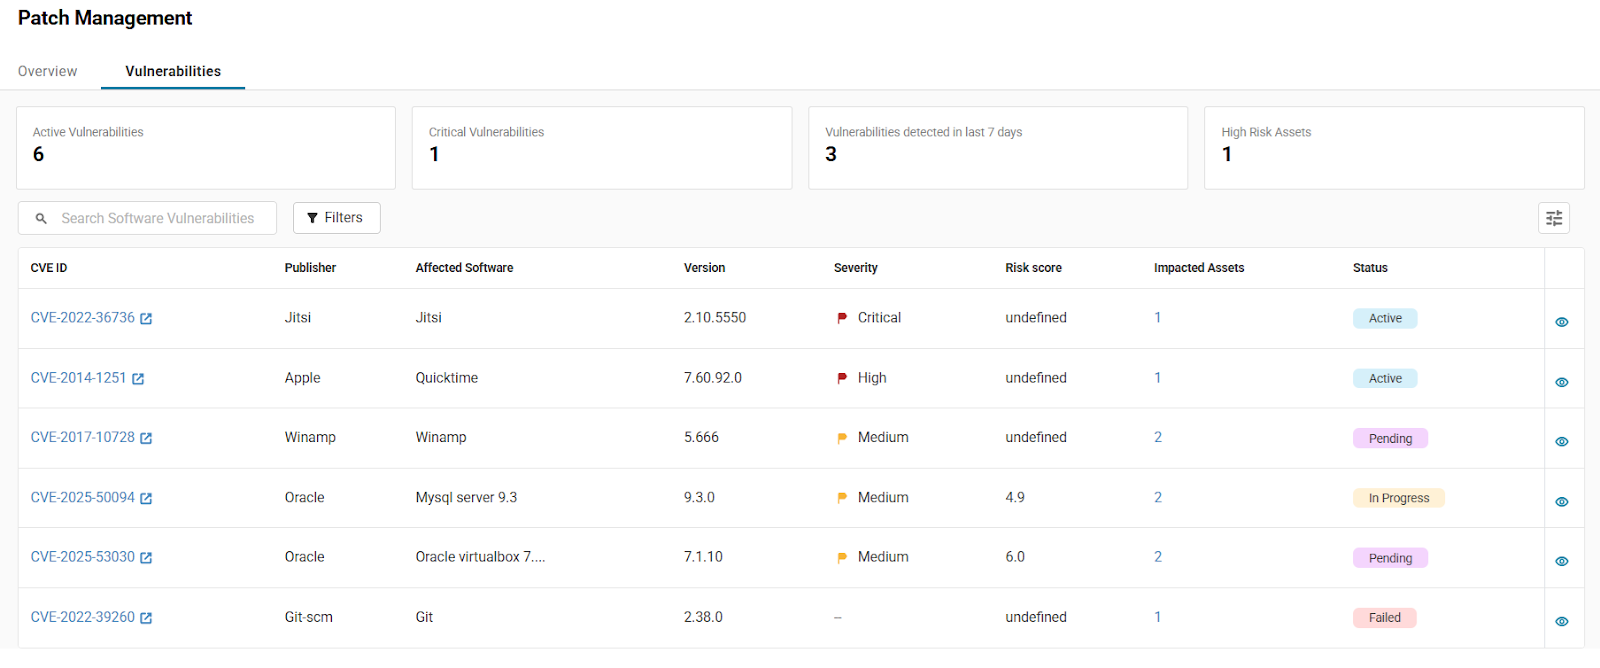This screenshot has width=1600, height=668.
Task: Click impacted assets count for Quicktime row
Action: (1158, 378)
